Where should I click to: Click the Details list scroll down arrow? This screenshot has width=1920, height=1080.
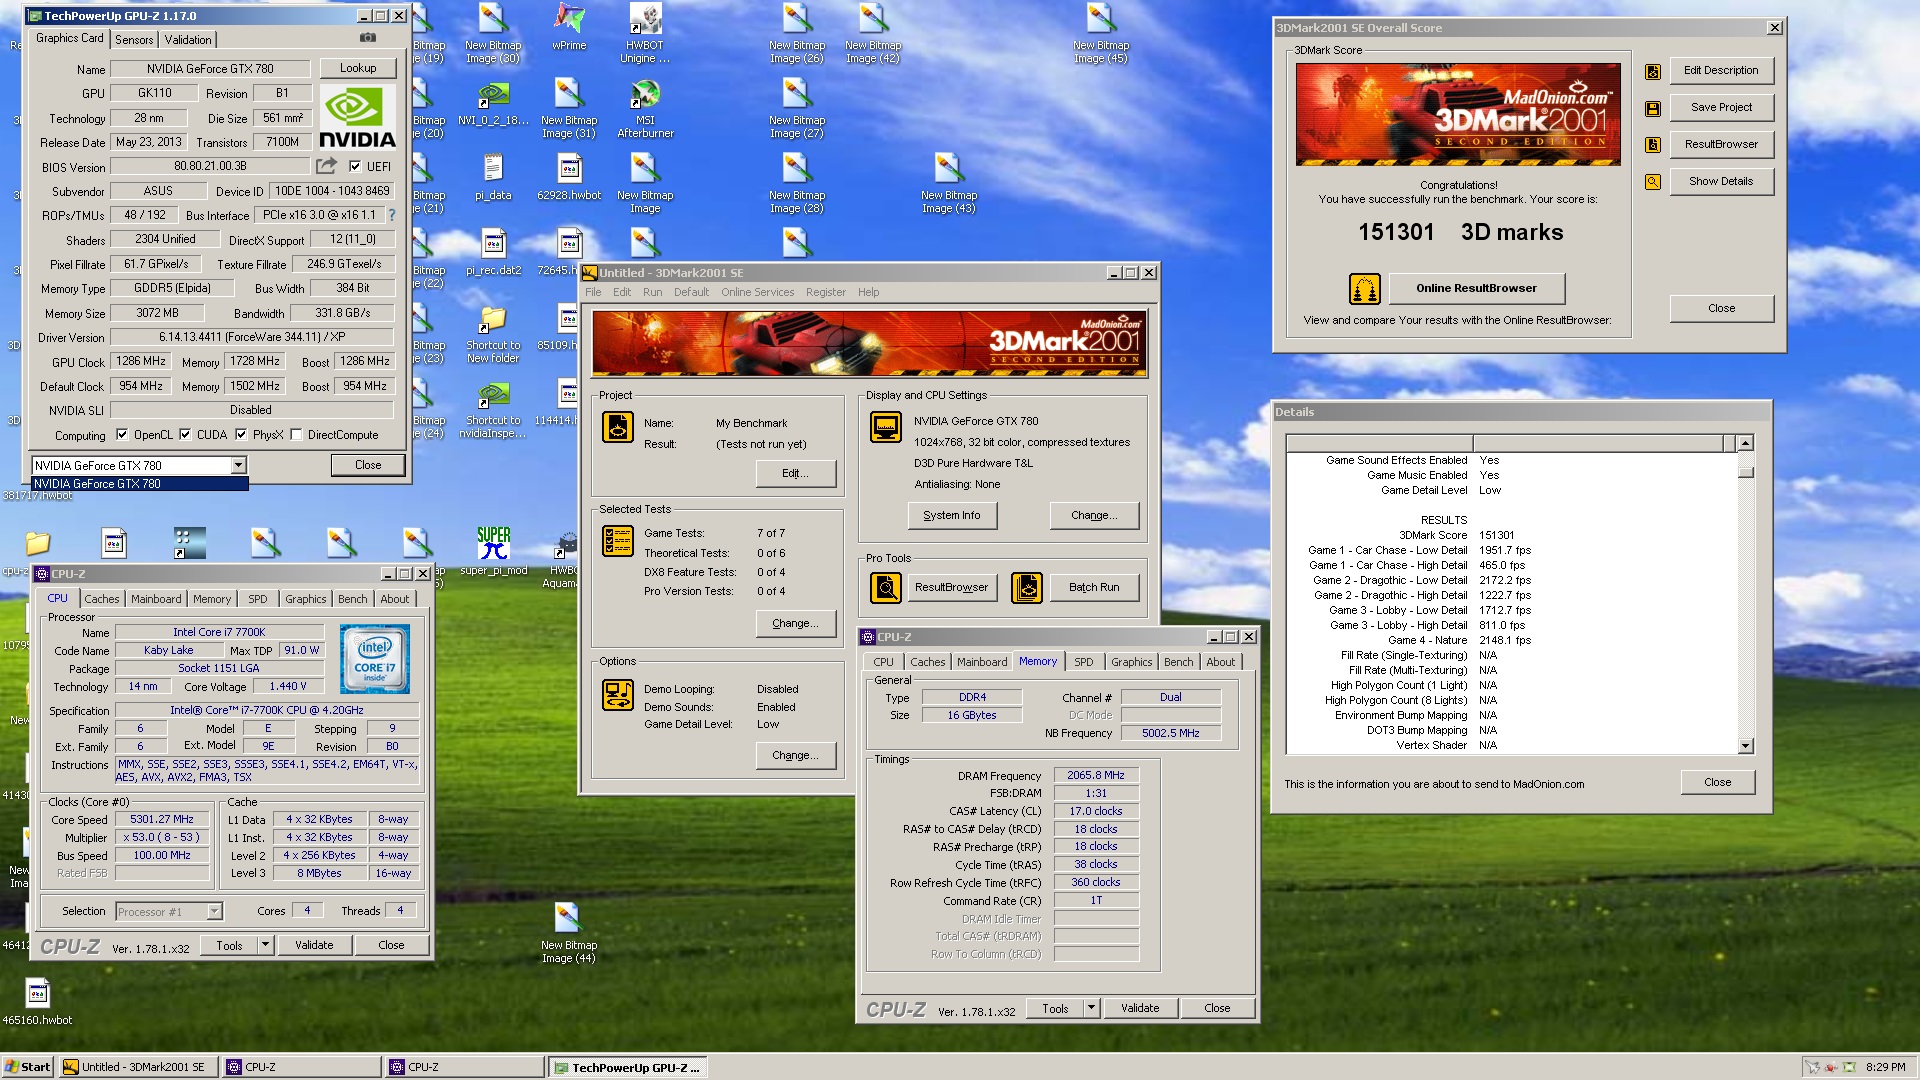[x=1746, y=746]
